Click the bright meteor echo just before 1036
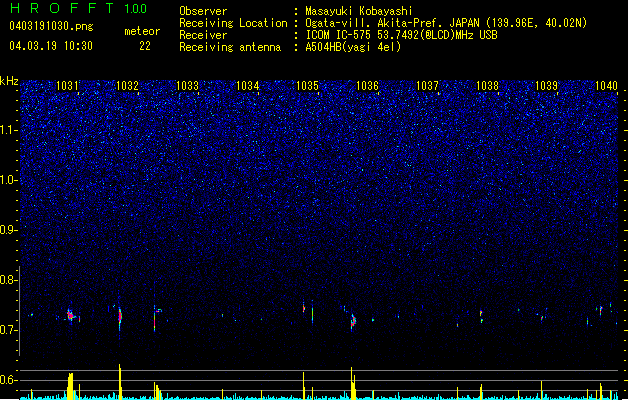 (353, 322)
